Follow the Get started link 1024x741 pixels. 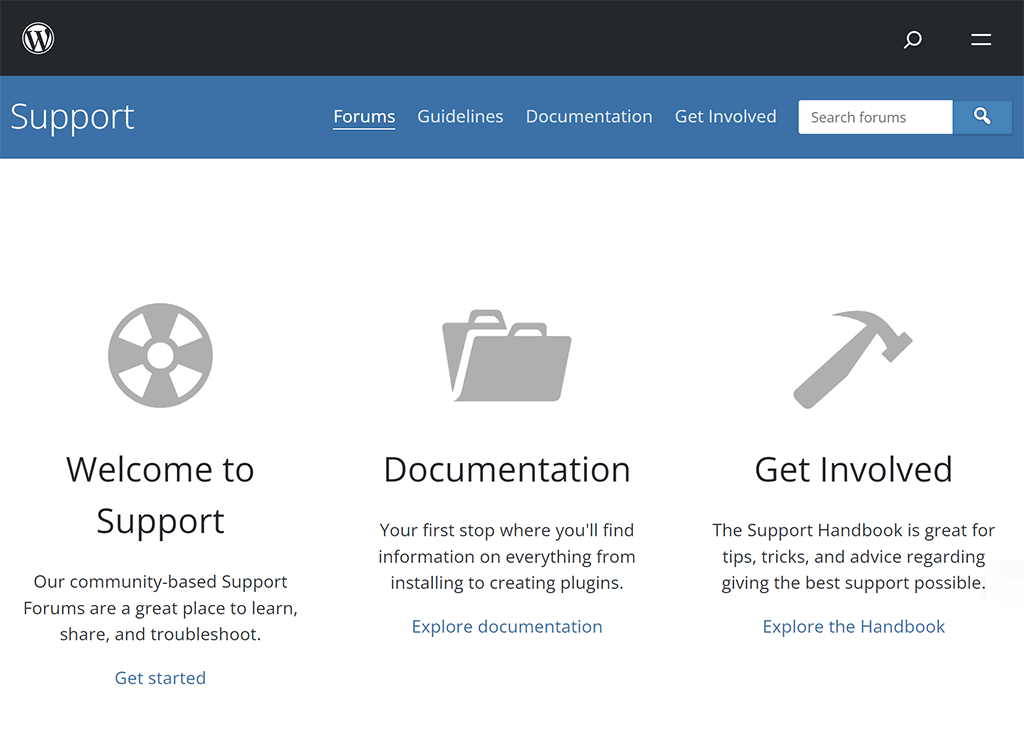[160, 678]
